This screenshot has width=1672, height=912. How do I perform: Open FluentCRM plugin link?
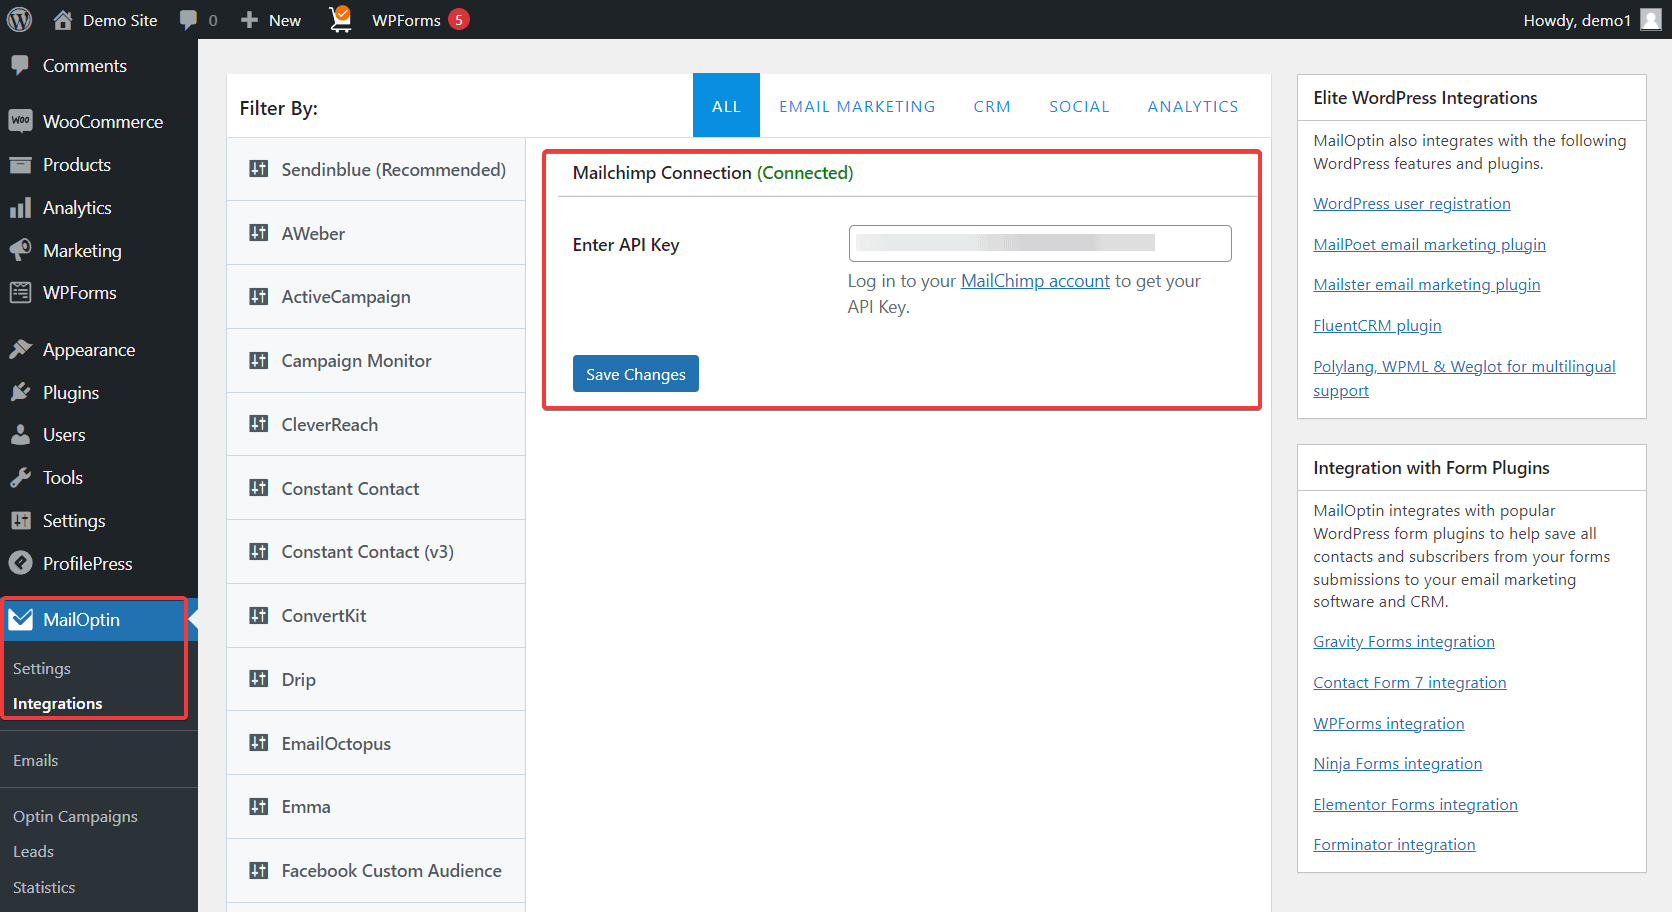[1377, 326]
